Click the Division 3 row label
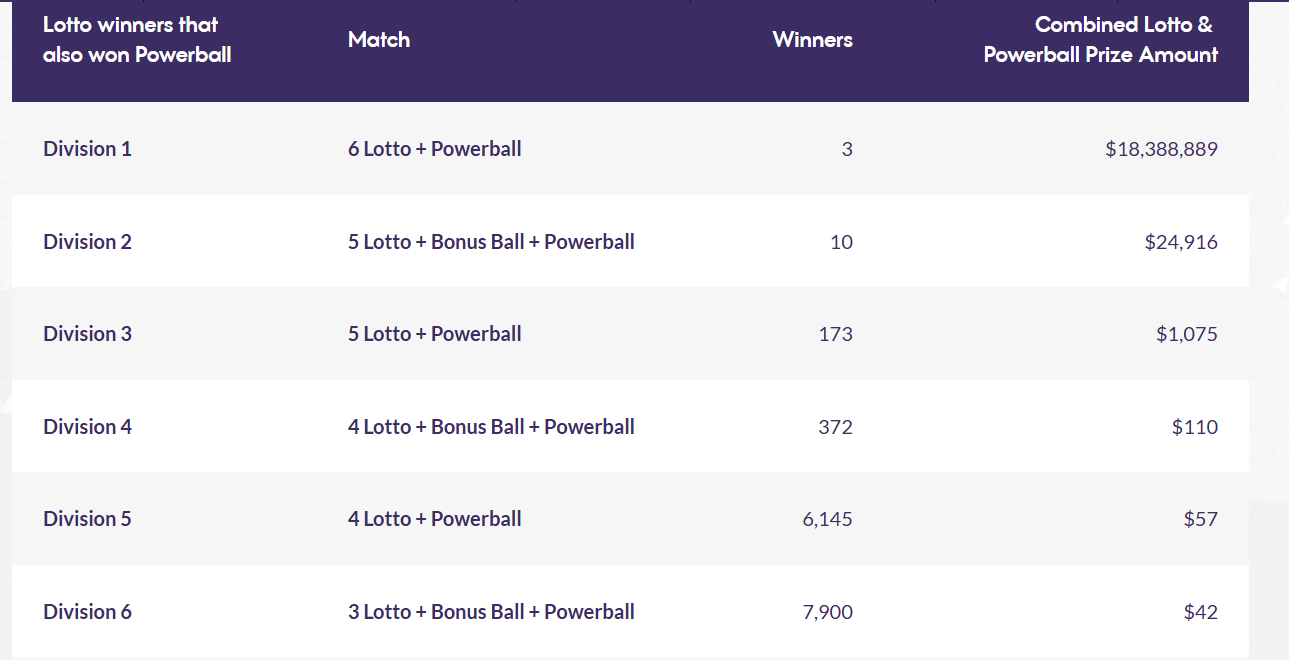This screenshot has width=1289, height=660. [x=87, y=334]
